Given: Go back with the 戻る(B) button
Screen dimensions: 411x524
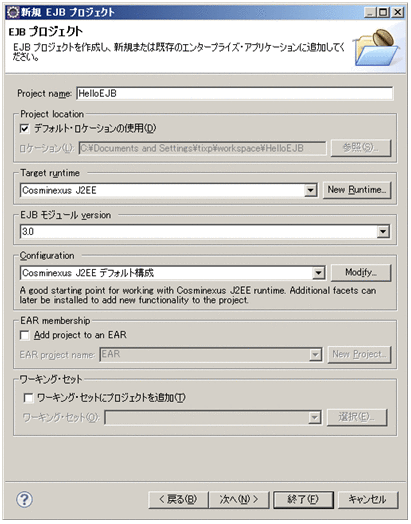Looking at the screenshot, I should click(x=178, y=500).
